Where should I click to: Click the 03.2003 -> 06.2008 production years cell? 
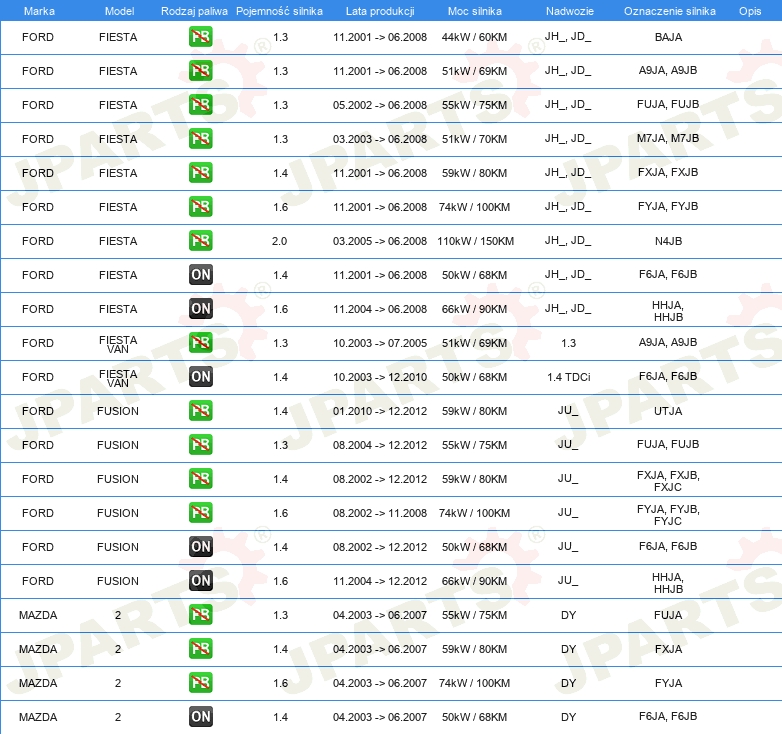tap(380, 139)
